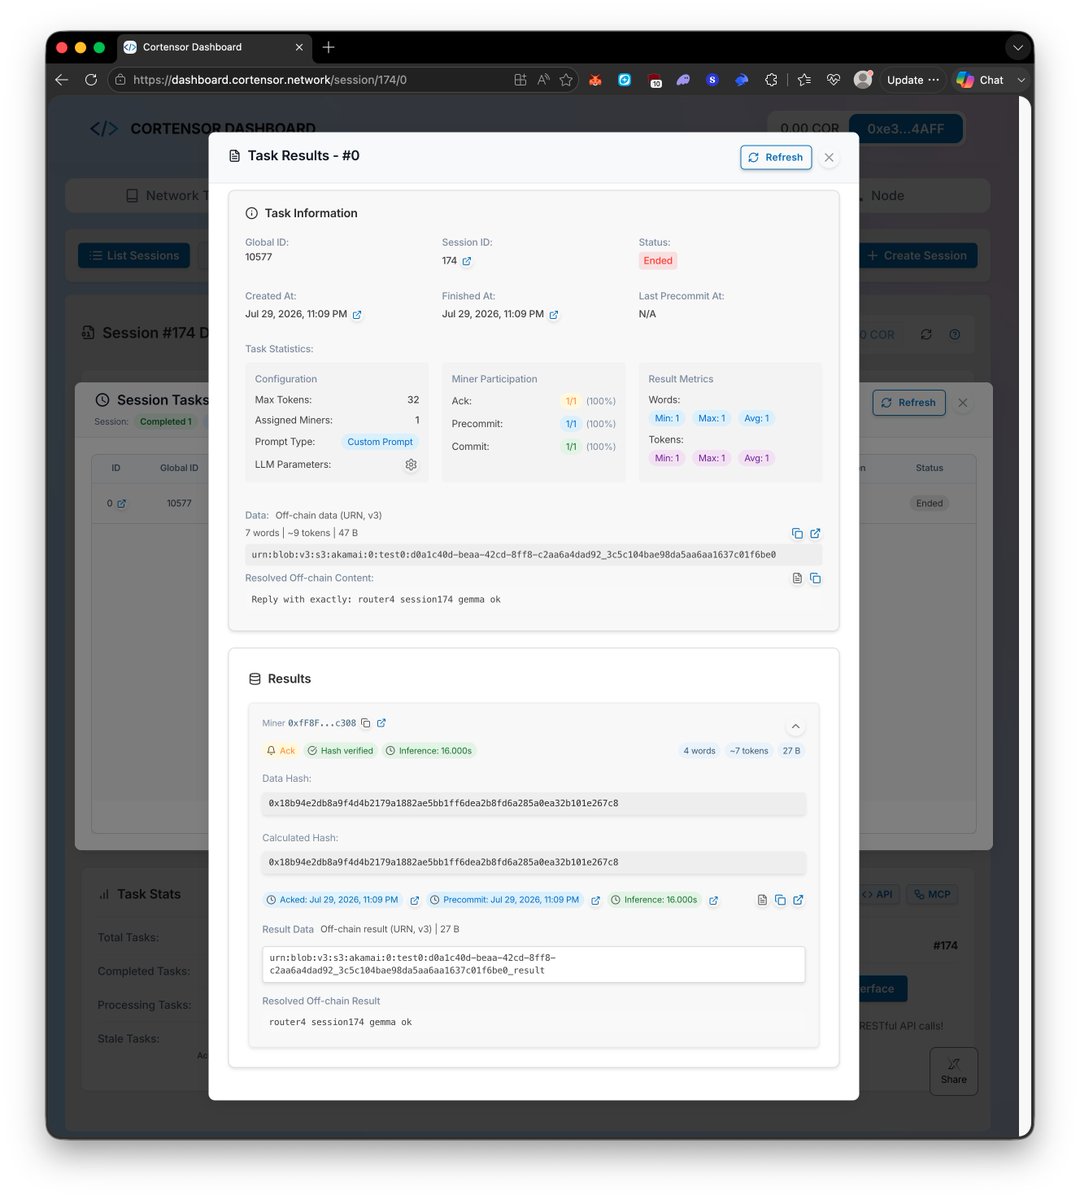
Task: Close the Cortensor Dashboard tab
Action: coord(299,47)
